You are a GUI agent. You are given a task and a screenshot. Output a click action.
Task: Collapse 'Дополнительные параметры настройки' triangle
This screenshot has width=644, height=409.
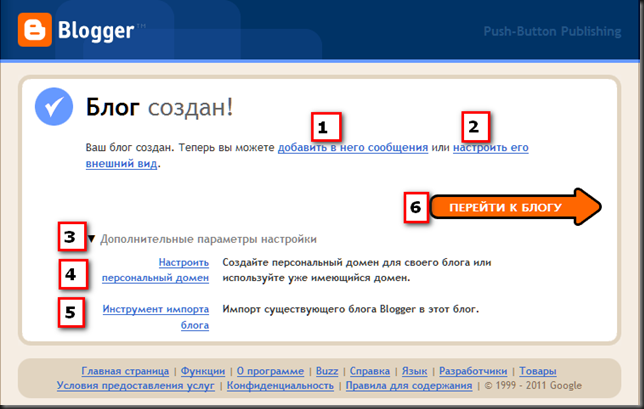coord(92,239)
